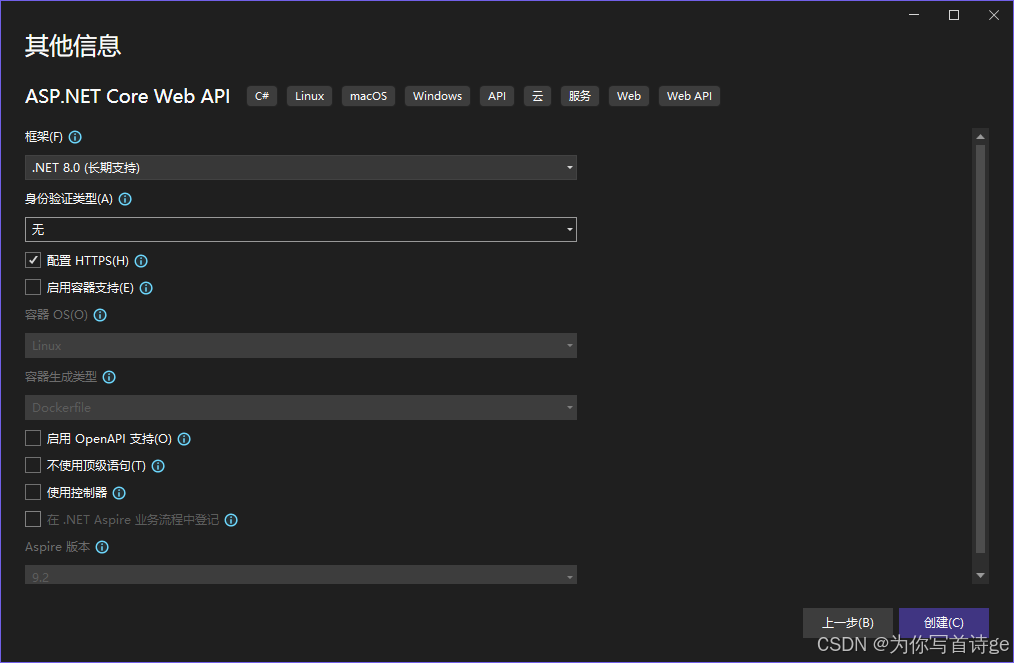The height and width of the screenshot is (663, 1014).
Task: Click the info icon next to 框架(F)
Action: point(75,137)
